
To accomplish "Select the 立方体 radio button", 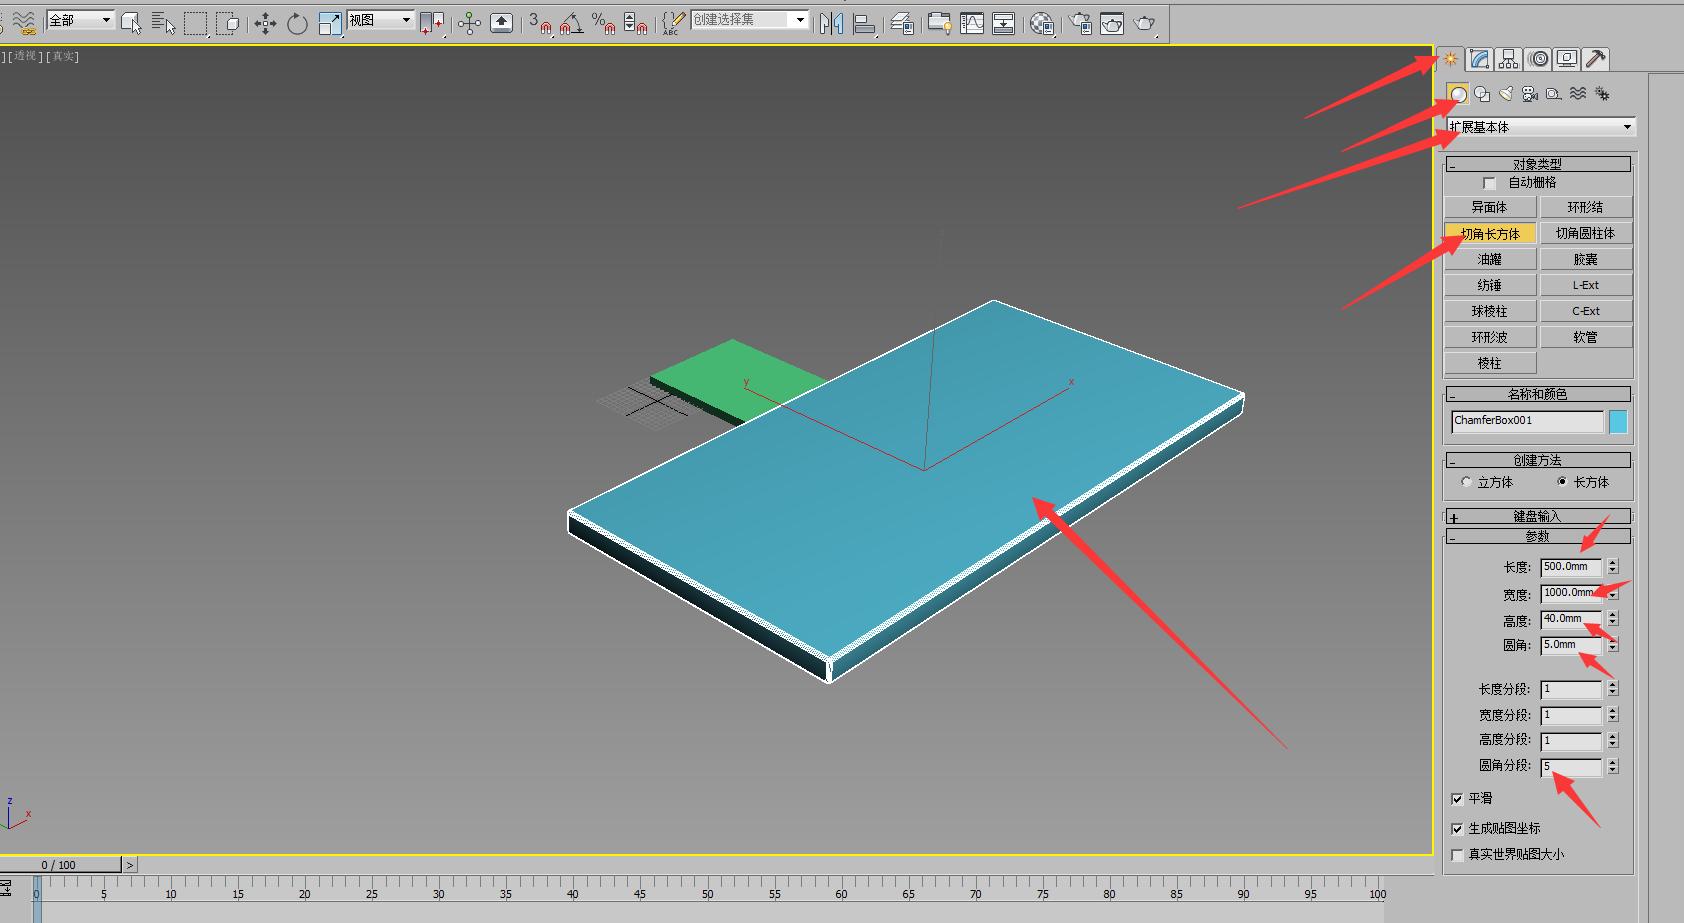I will point(1466,482).
